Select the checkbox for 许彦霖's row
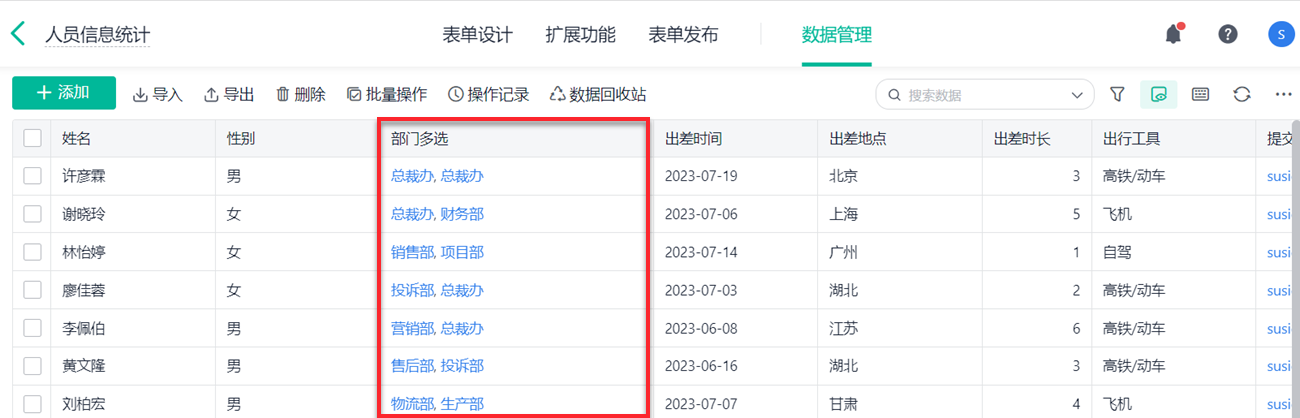The image size is (1300, 418). tap(33, 176)
